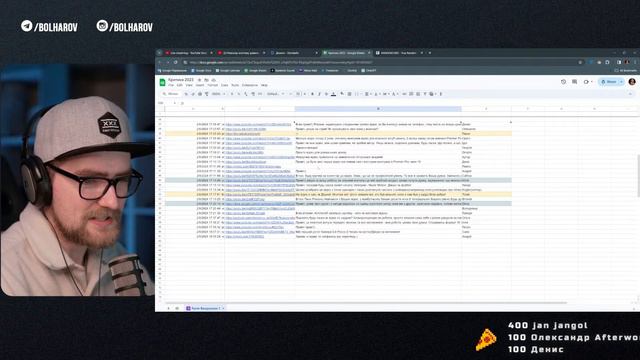Open the font family dropdown
The width and height of the screenshot is (640, 360).
click(275, 94)
